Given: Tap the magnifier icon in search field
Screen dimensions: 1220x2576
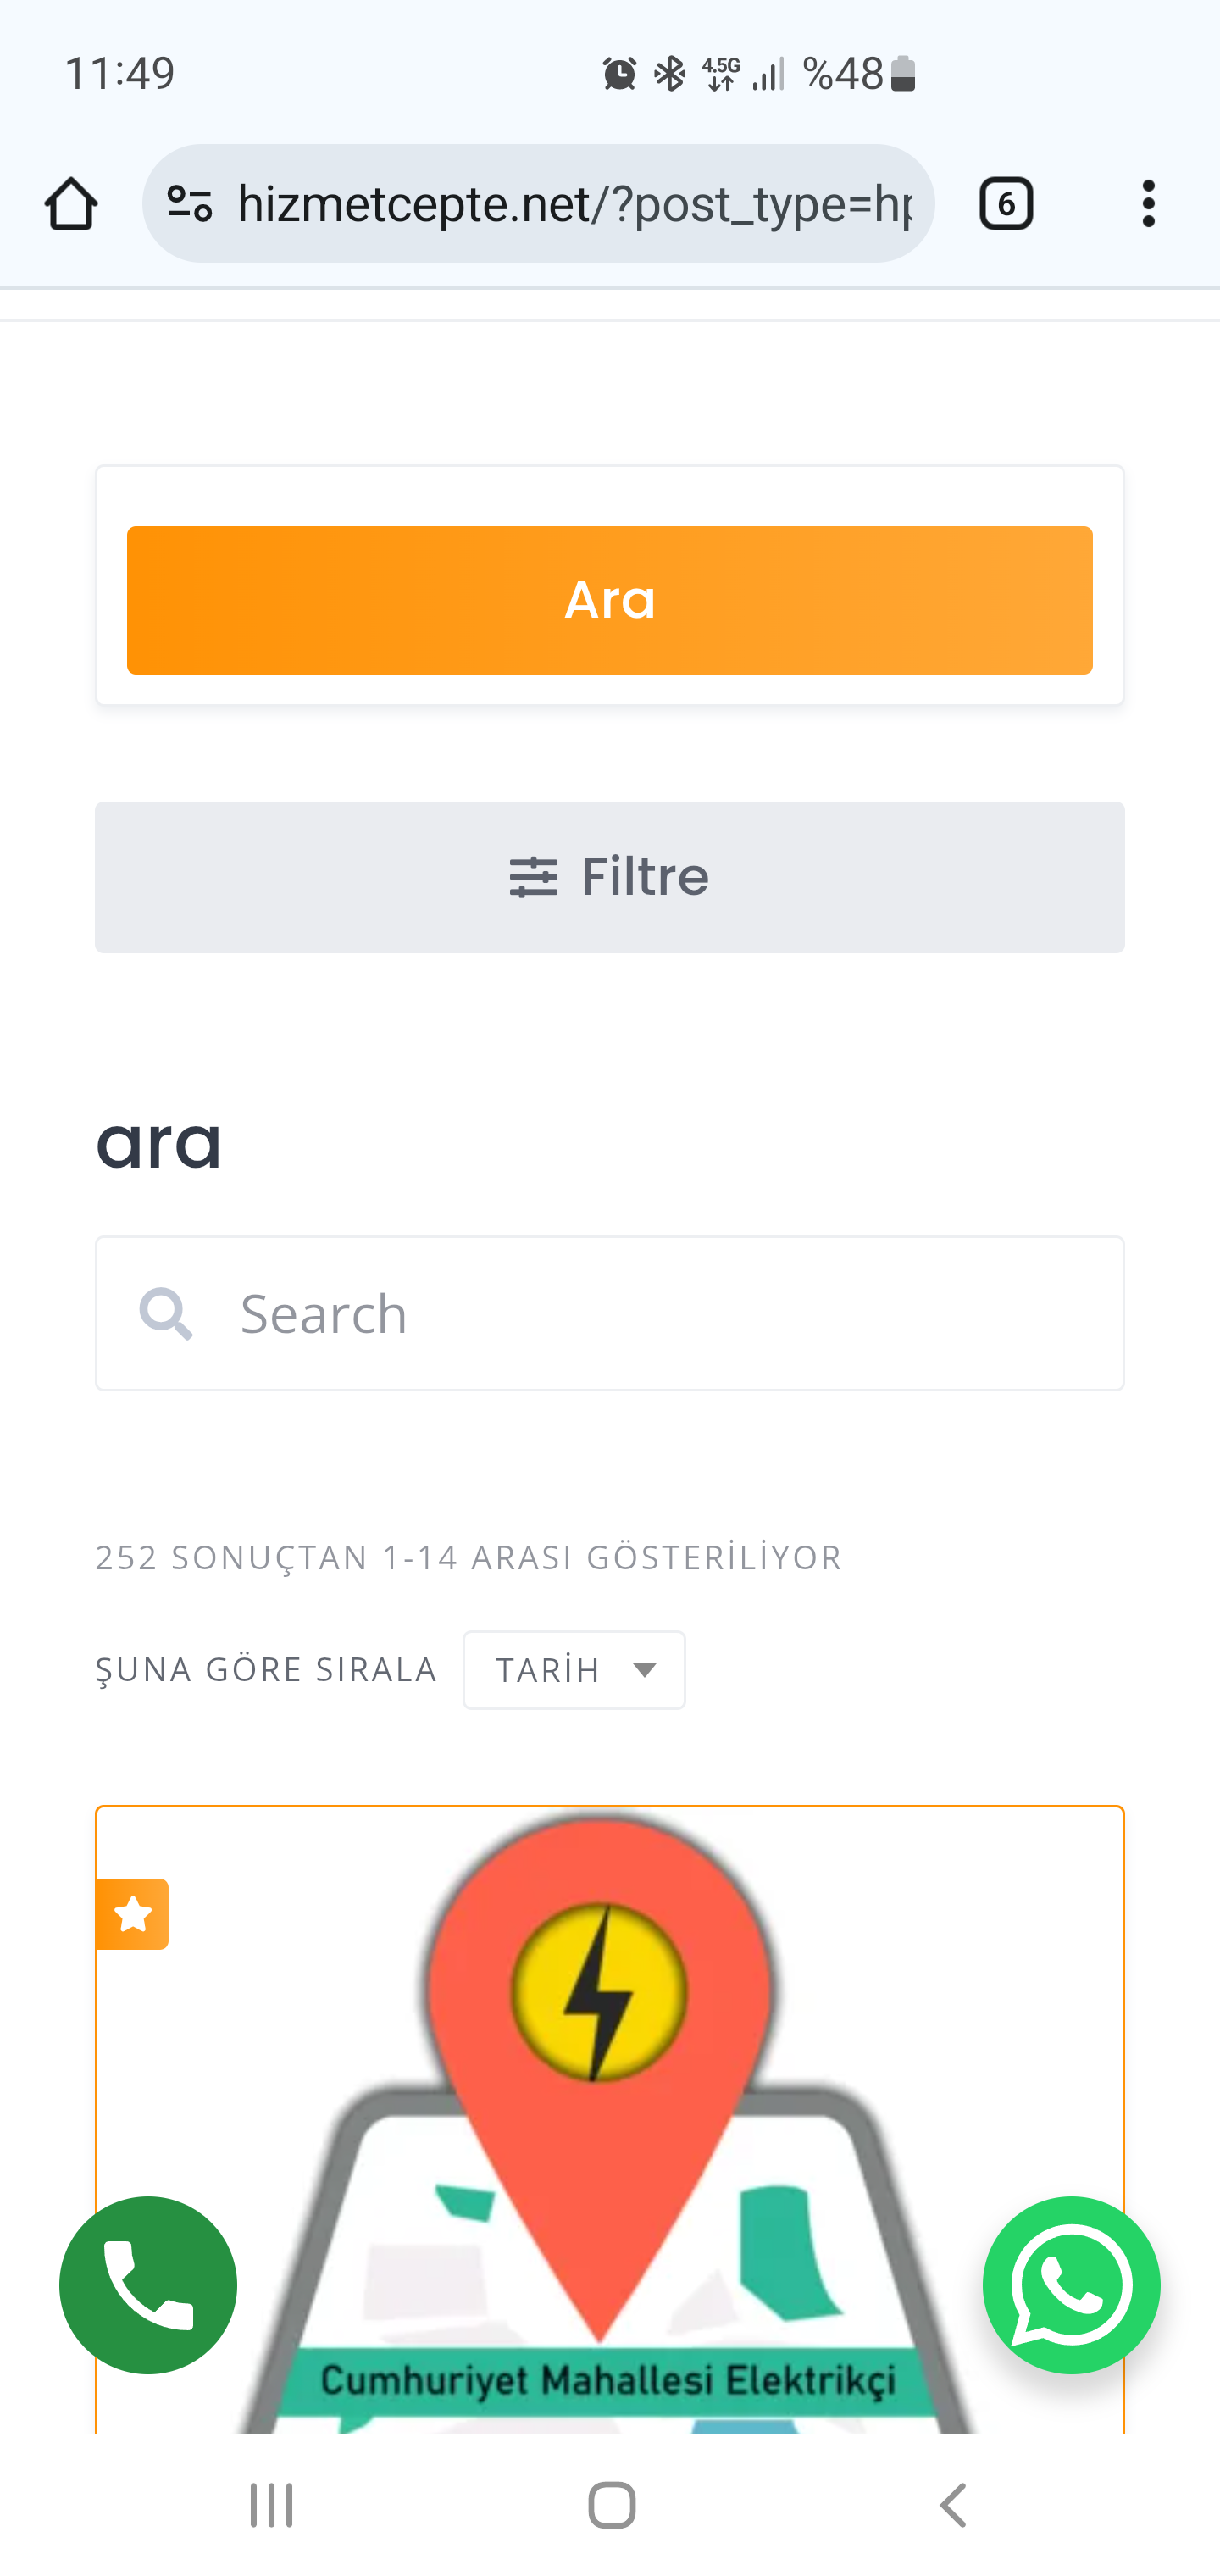Looking at the screenshot, I should coord(166,1313).
